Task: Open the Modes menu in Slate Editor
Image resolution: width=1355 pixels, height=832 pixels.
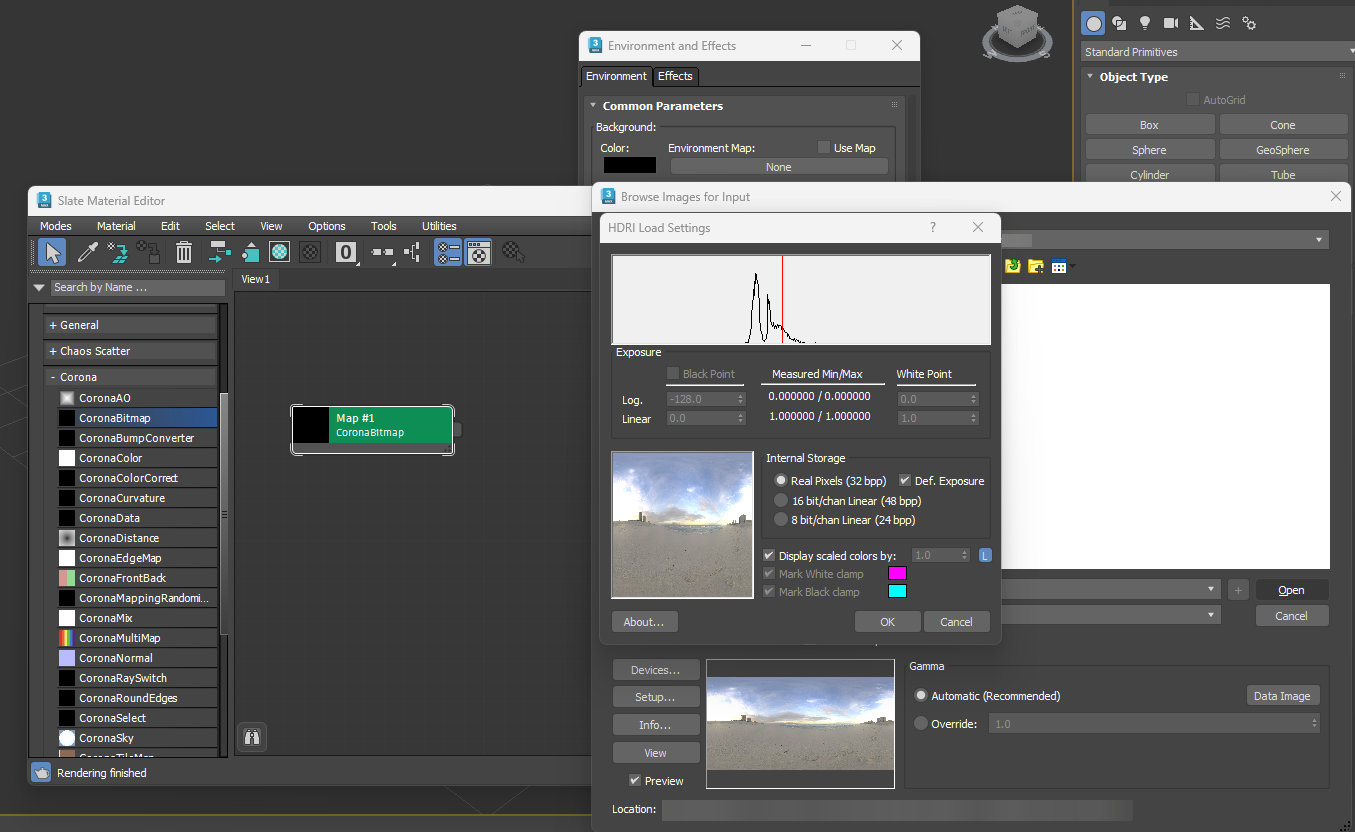Action: point(56,226)
